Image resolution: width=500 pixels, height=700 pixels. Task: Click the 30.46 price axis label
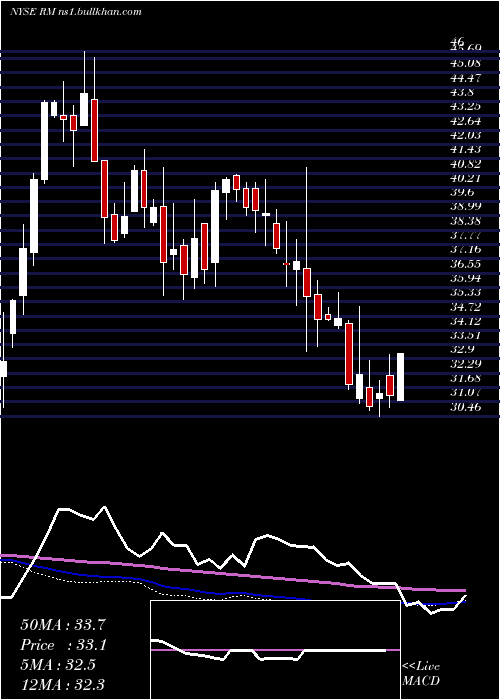pyautogui.click(x=466, y=407)
